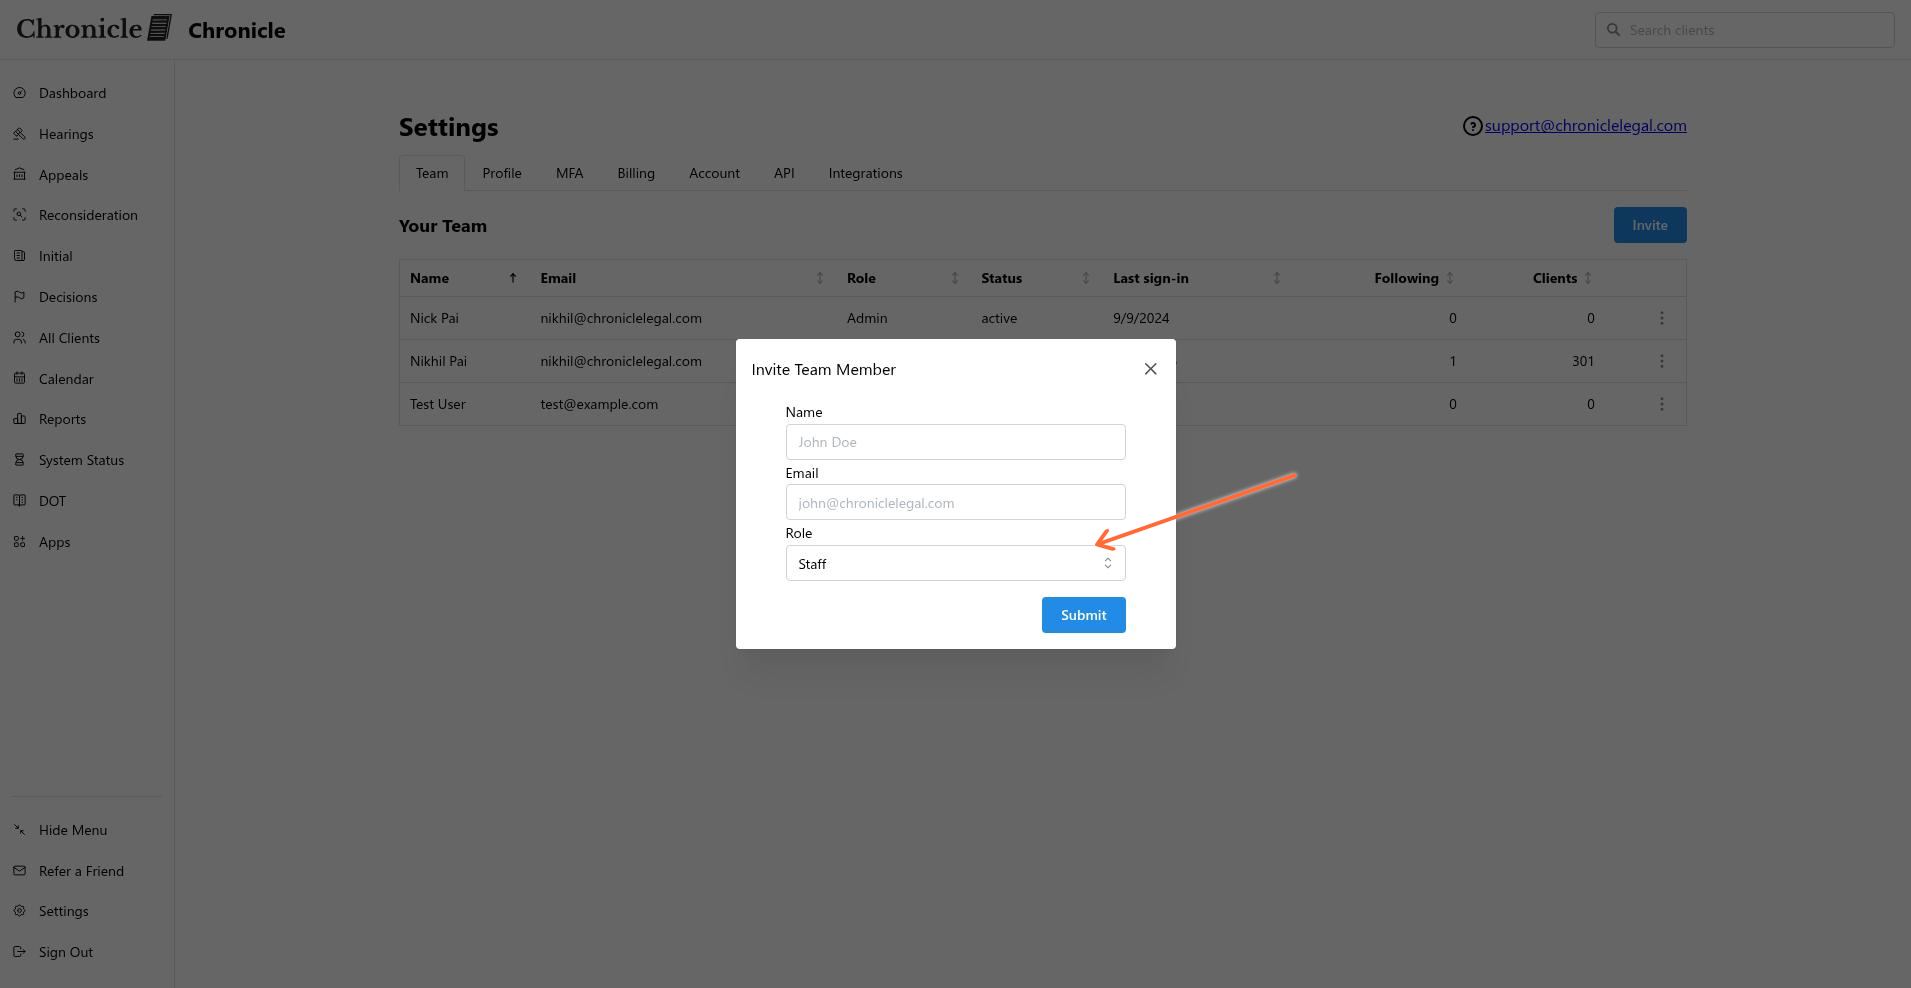1911x988 pixels.
Task: Click test@example.com email cell
Action: pyautogui.click(x=599, y=404)
